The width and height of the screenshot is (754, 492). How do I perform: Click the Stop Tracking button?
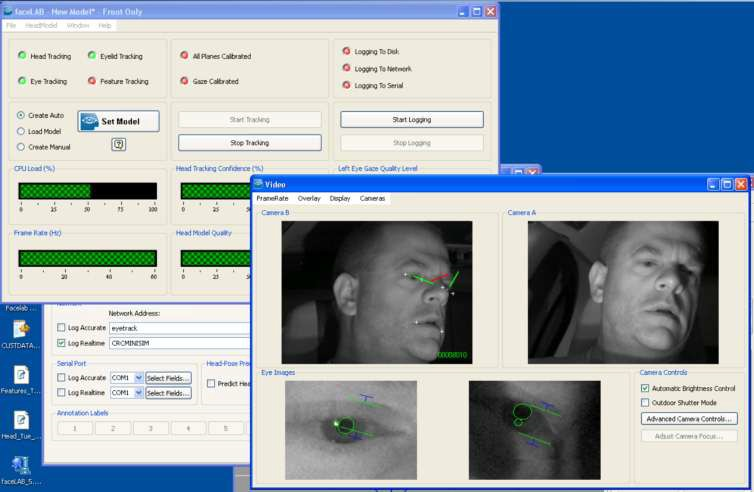tap(250, 143)
